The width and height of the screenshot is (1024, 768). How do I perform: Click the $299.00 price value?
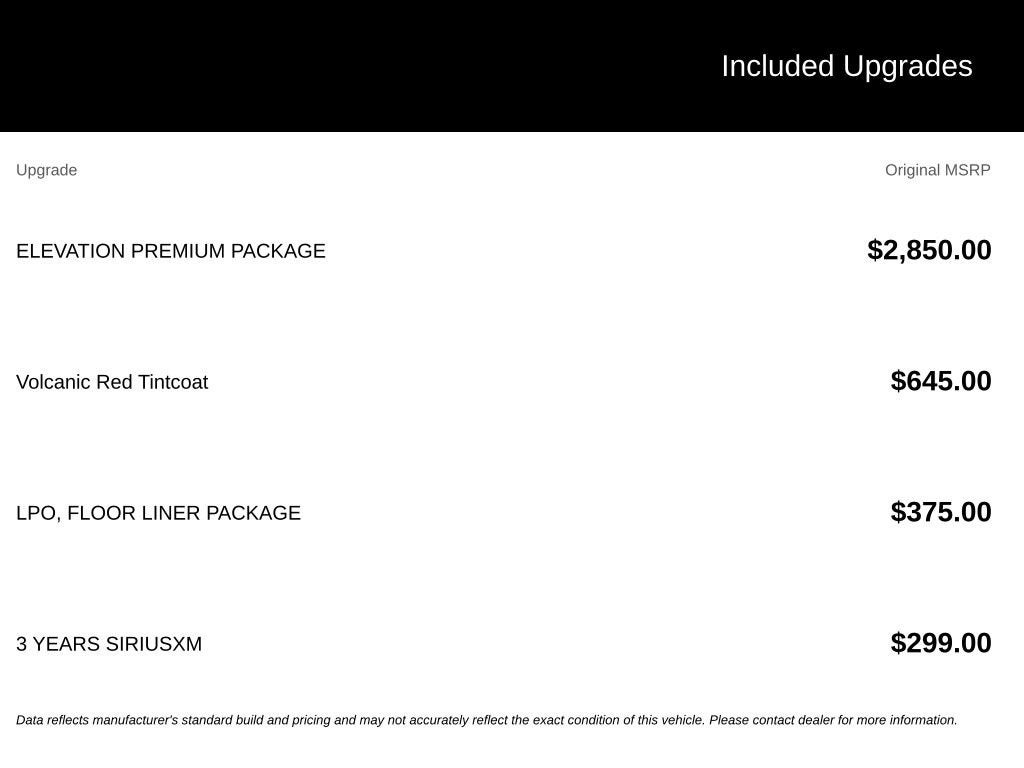point(940,643)
